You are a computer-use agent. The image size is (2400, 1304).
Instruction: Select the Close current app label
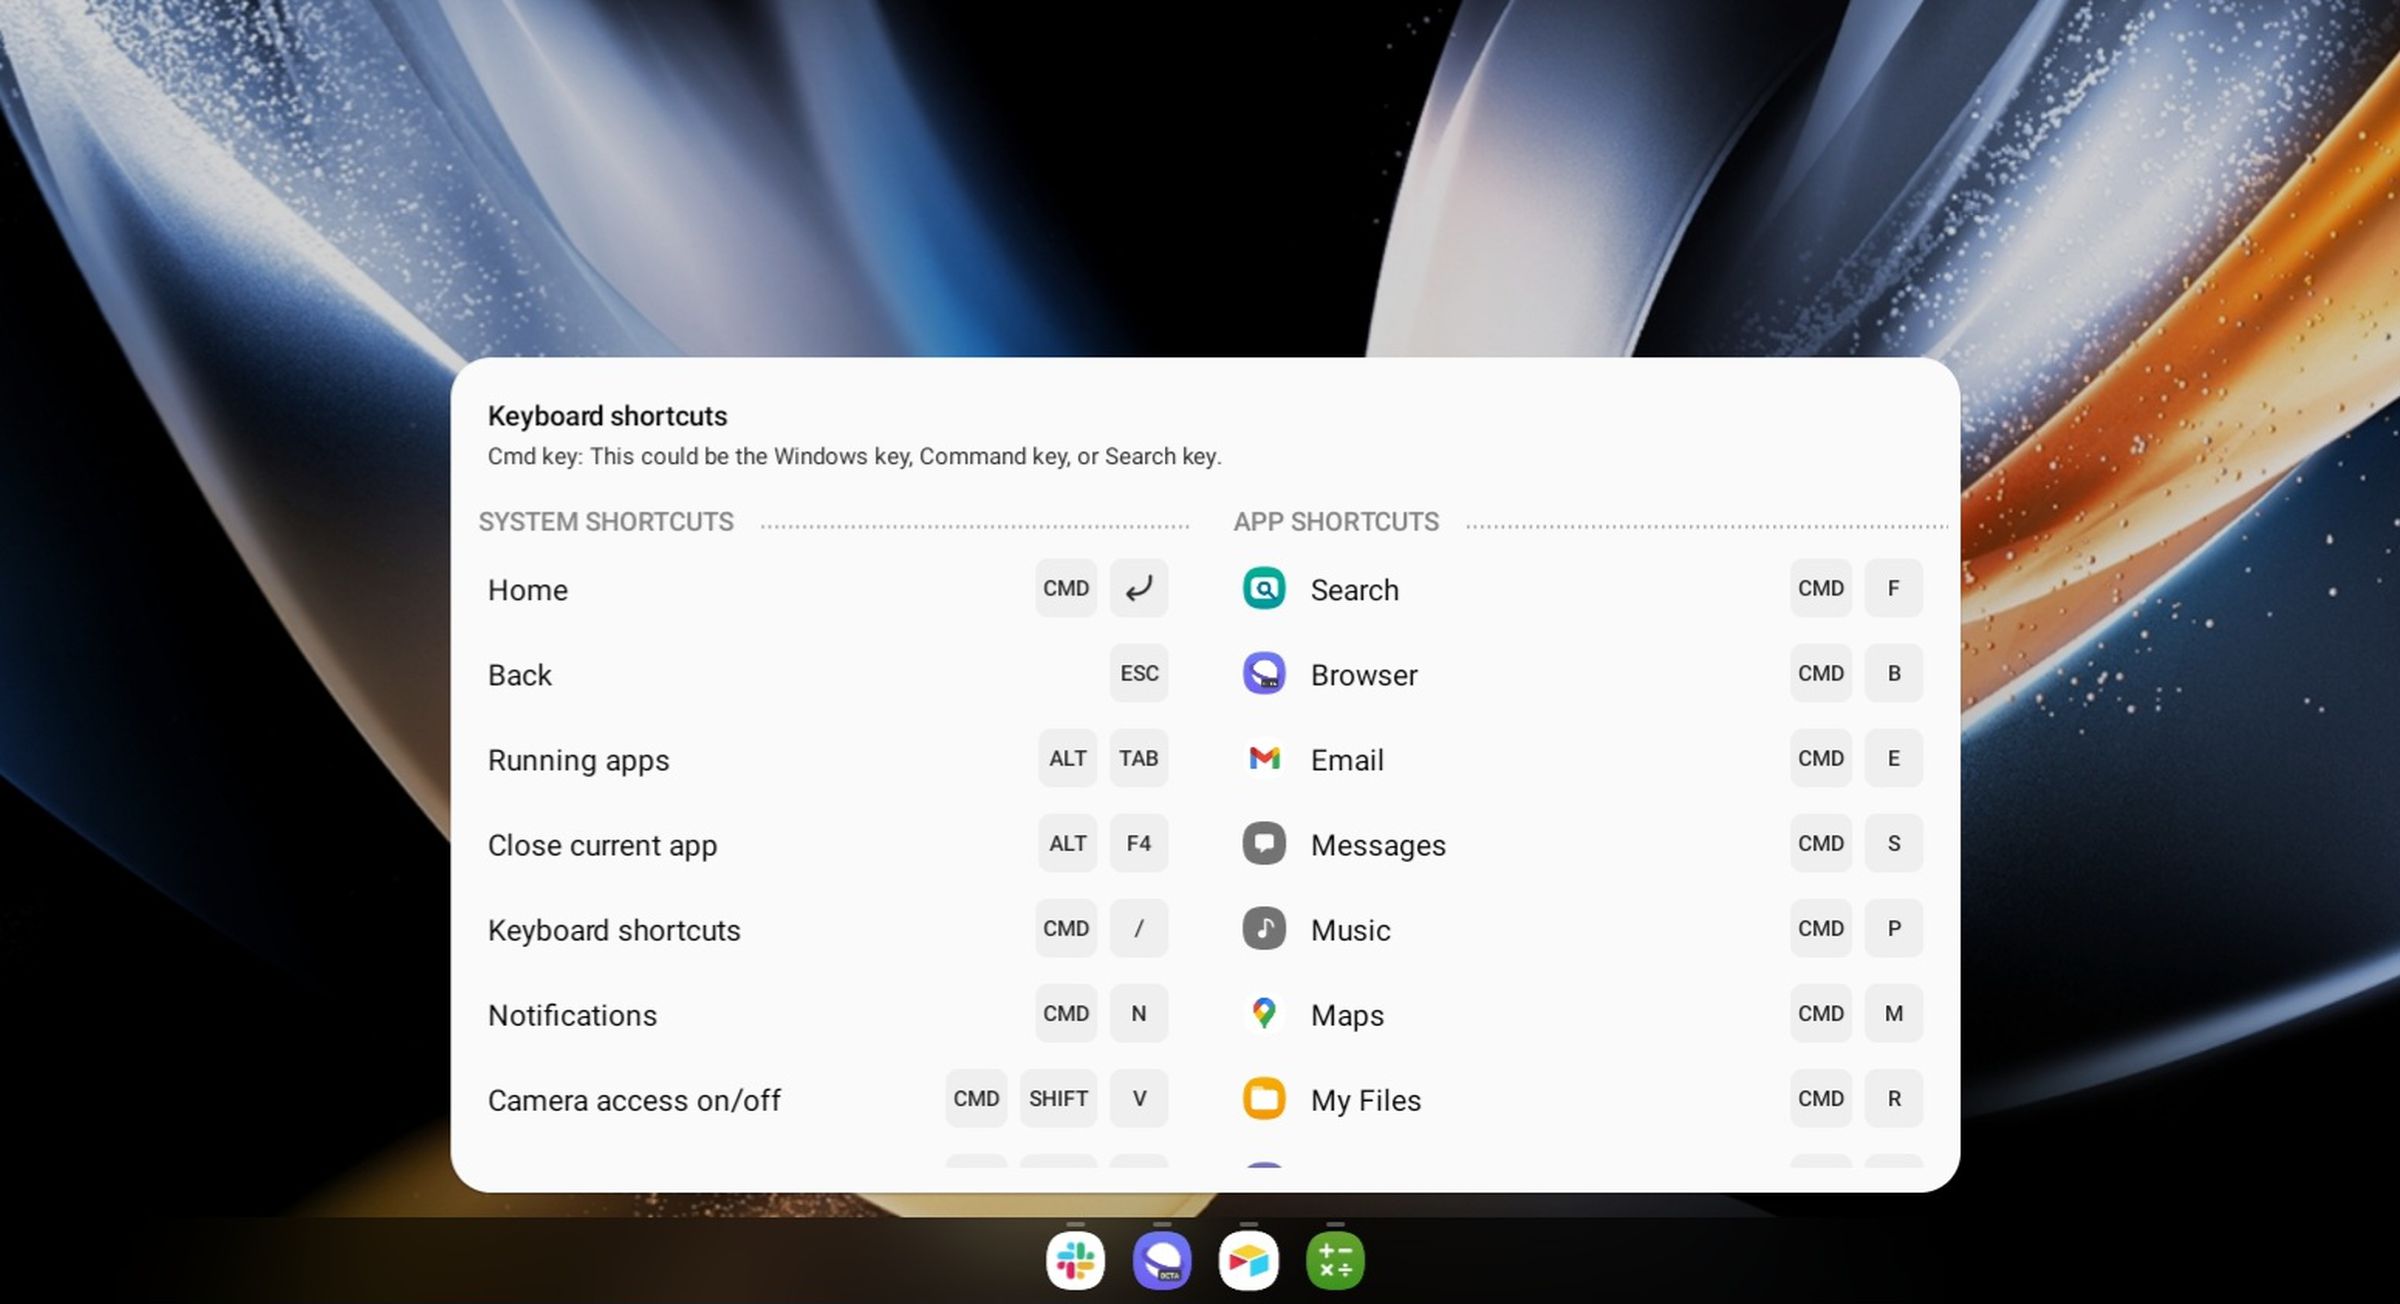click(603, 845)
